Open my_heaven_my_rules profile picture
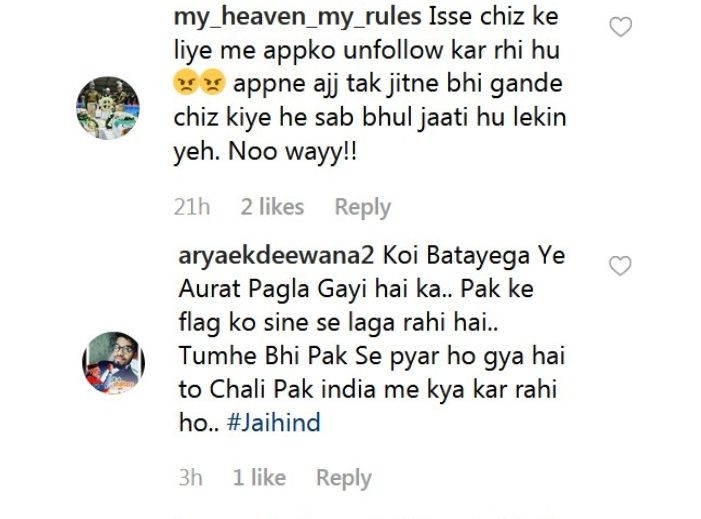This screenshot has width=701, height=519. click(x=108, y=108)
